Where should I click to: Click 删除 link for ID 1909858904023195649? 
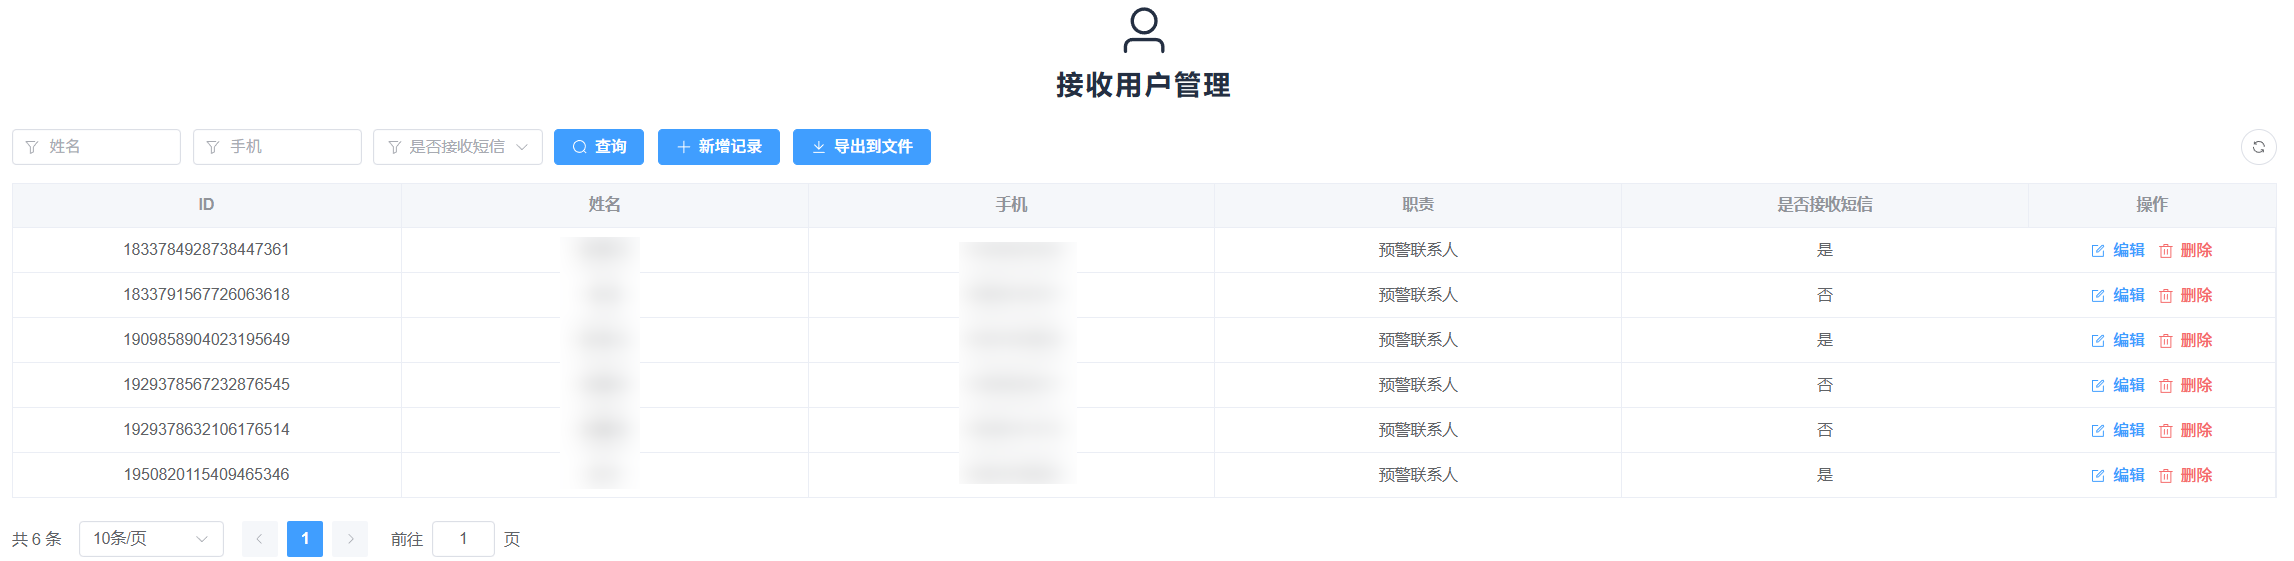pos(2196,341)
